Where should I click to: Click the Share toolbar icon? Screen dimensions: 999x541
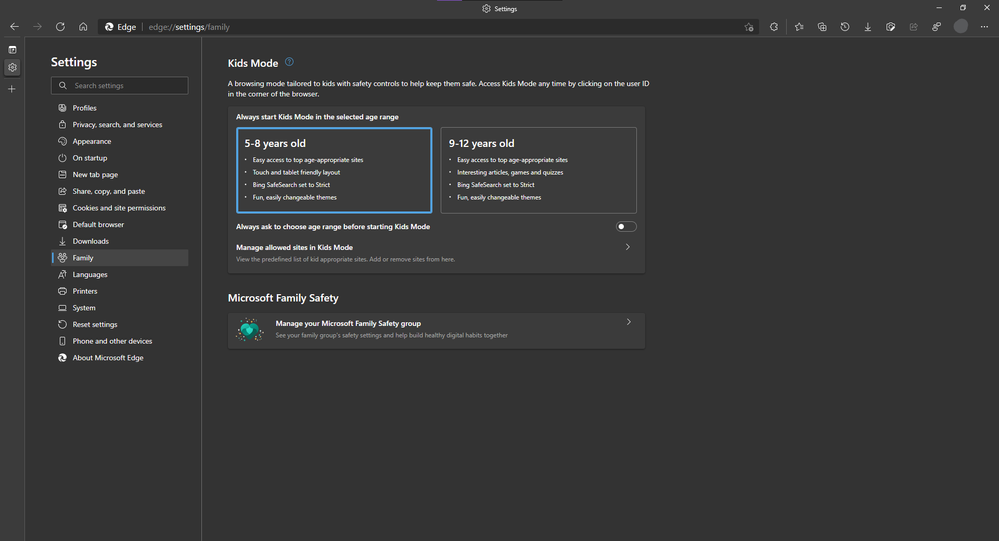pos(914,27)
